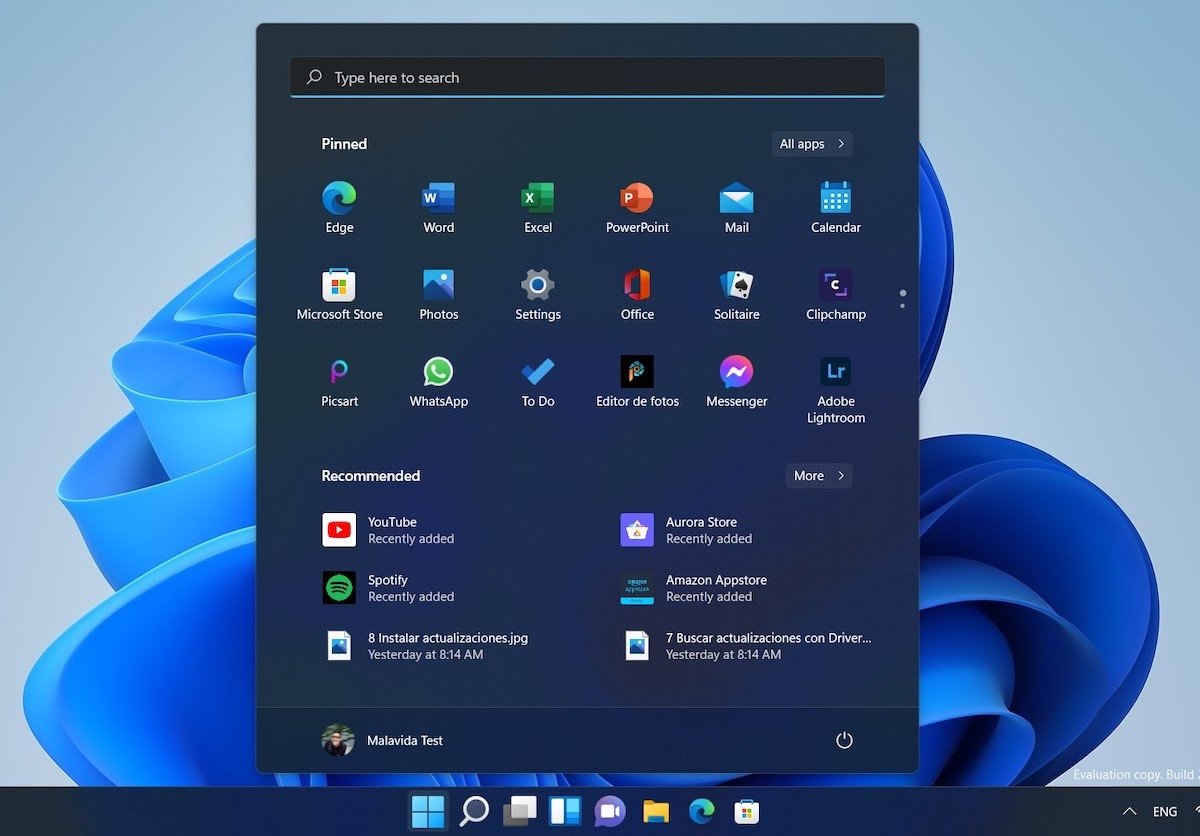Open the Settings gear app
1200x836 pixels.
click(538, 294)
